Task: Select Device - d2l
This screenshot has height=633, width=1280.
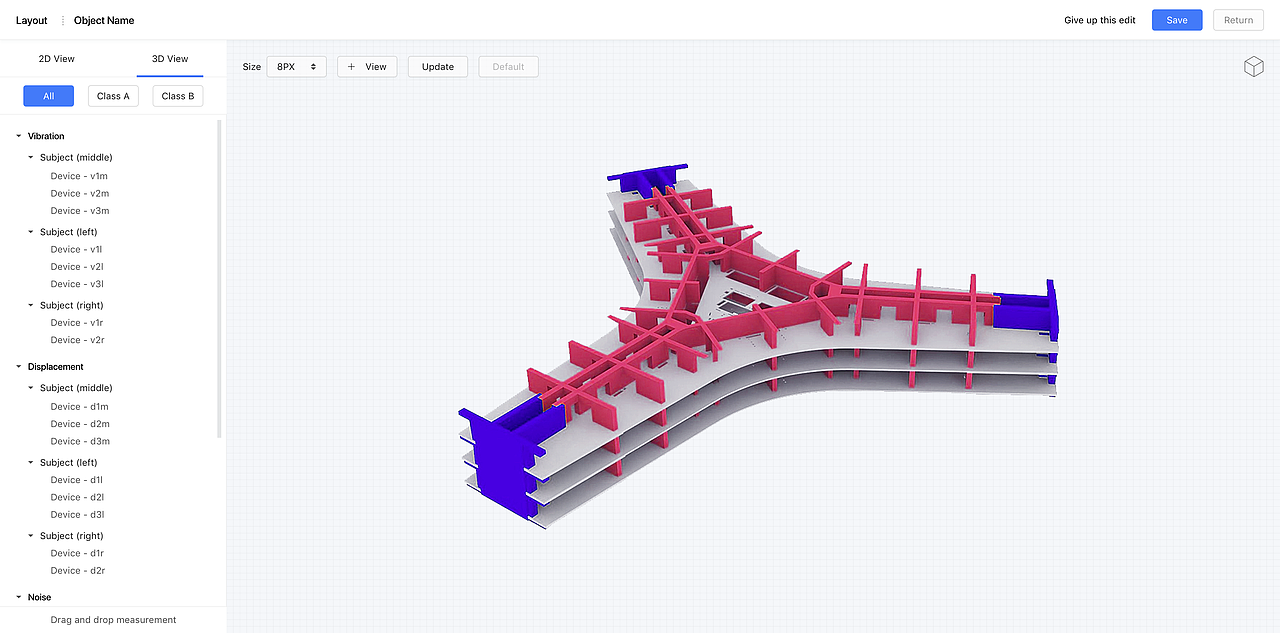Action: point(77,497)
